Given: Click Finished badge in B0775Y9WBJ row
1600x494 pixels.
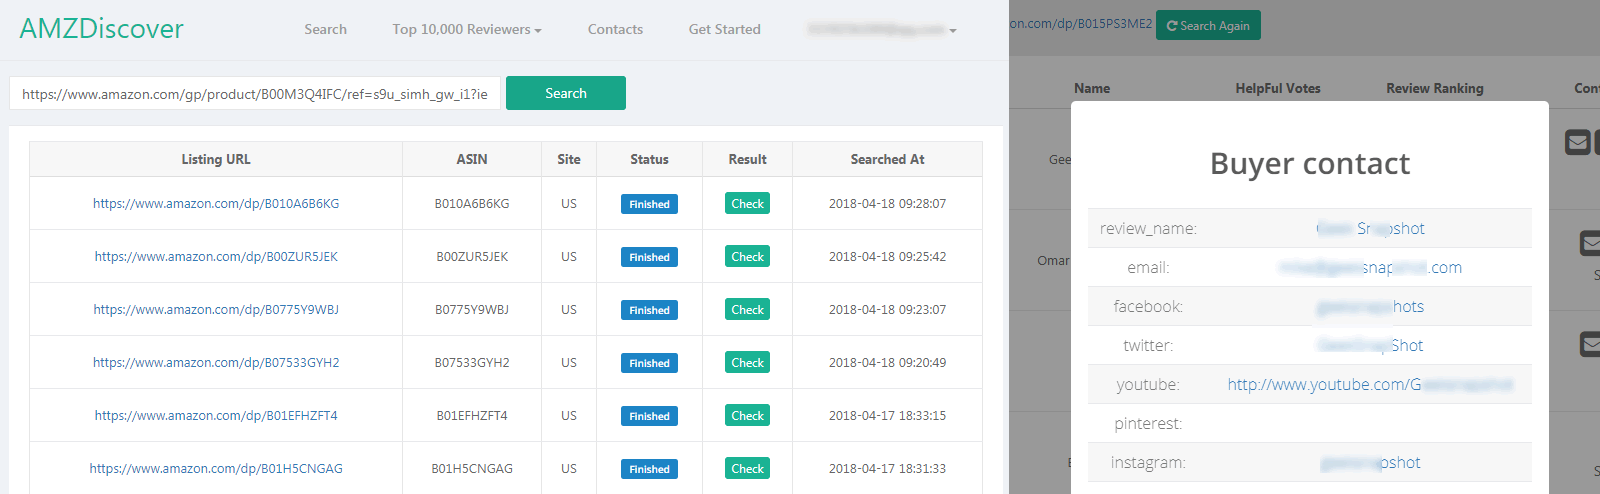Looking at the screenshot, I should [649, 310].
